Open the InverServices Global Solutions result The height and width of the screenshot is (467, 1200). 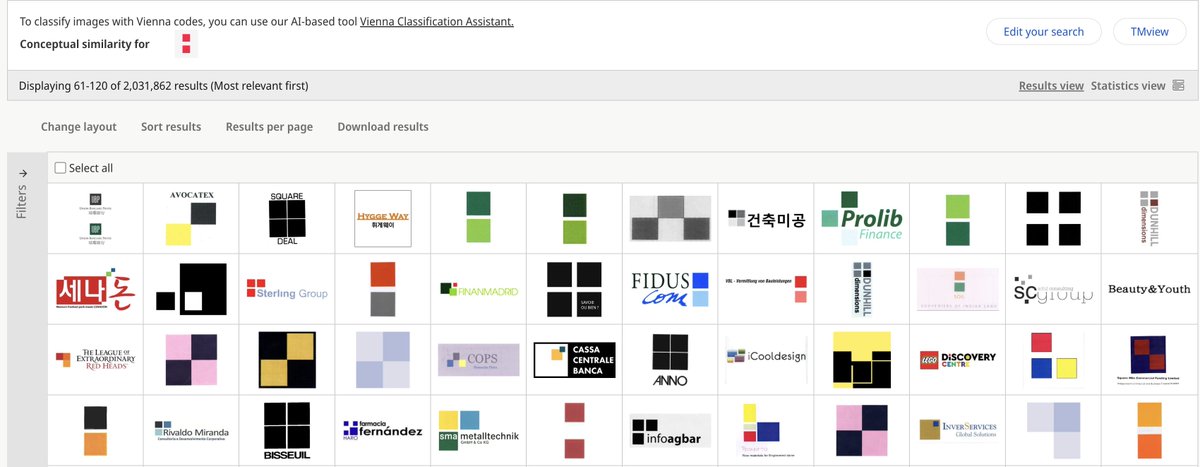[x=958, y=430]
